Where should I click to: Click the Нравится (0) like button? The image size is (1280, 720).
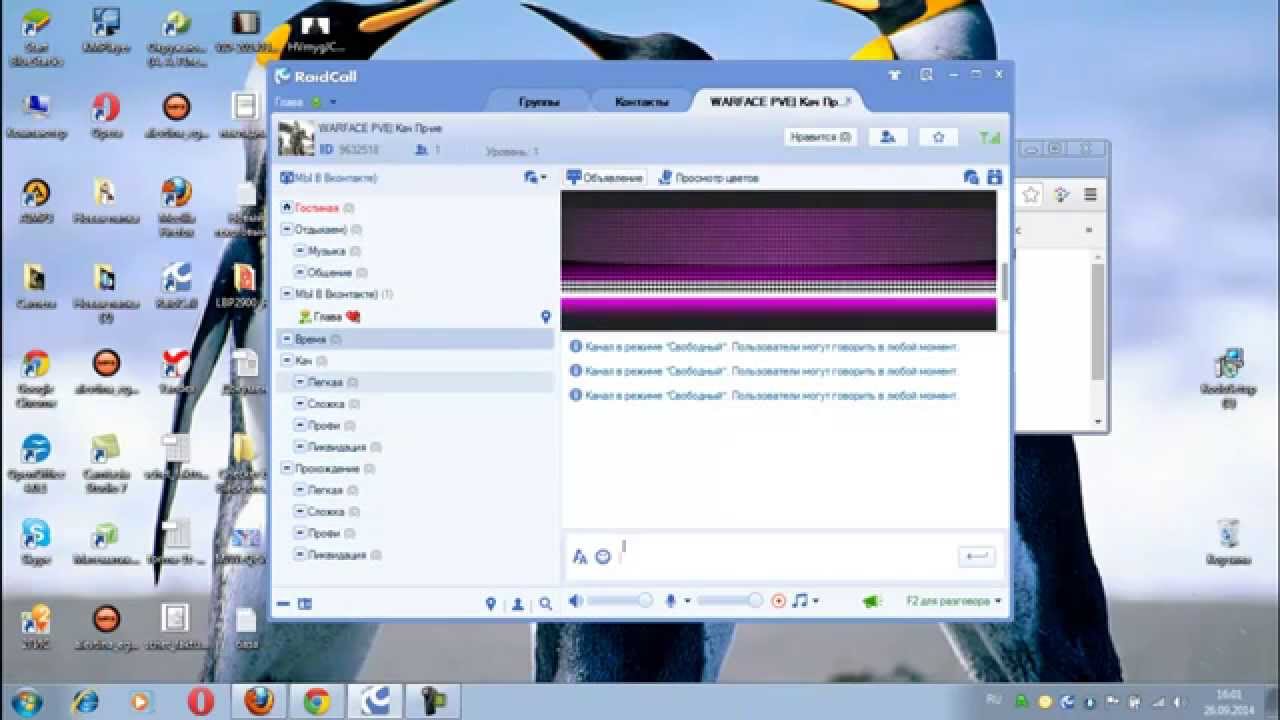[x=820, y=137]
